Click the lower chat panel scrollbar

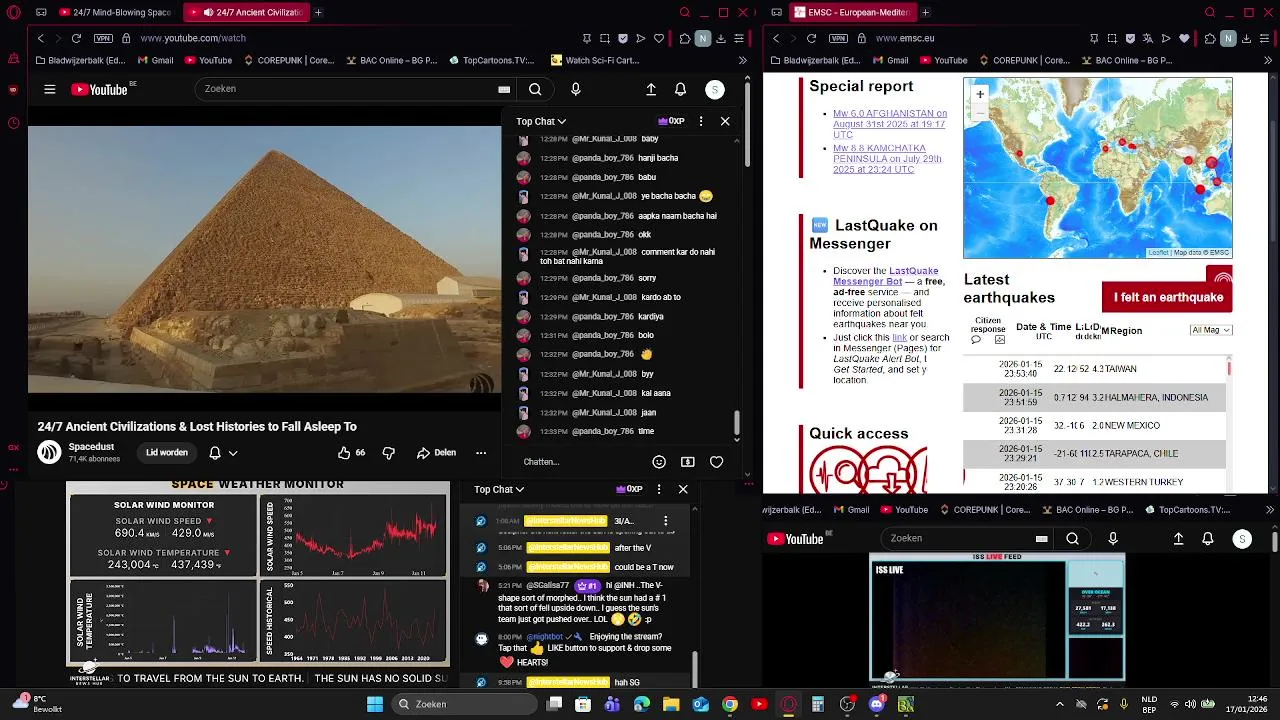[694, 670]
